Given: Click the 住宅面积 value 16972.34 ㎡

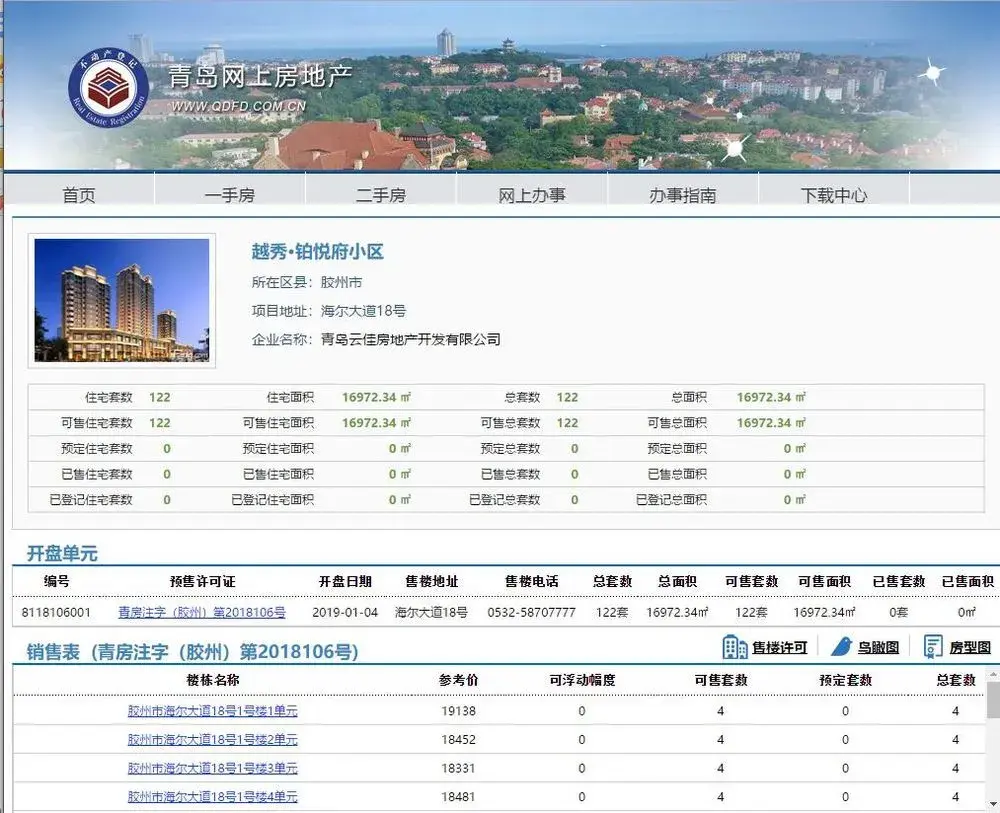Looking at the screenshot, I should tap(376, 397).
